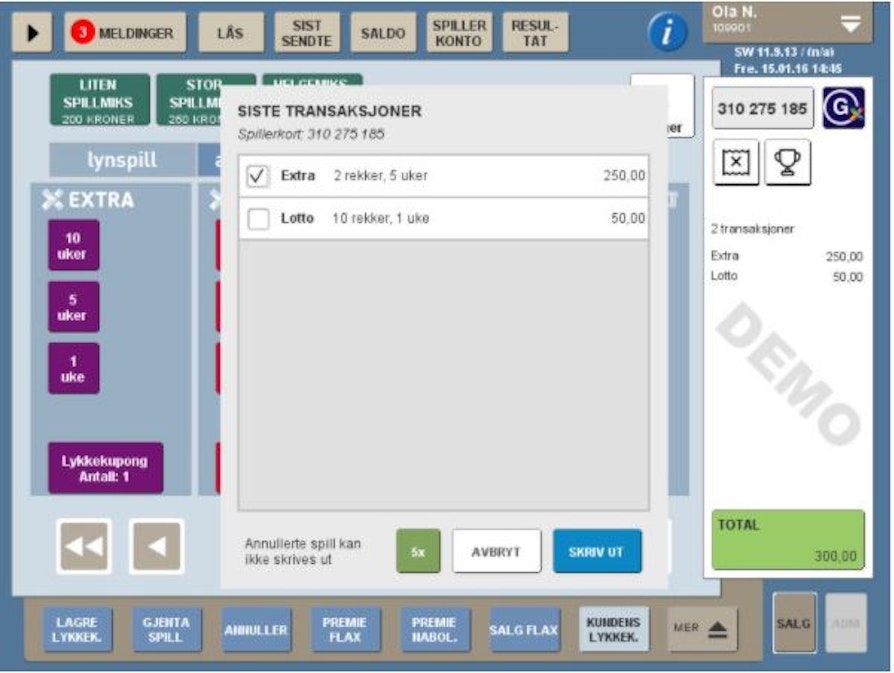Click the green Total amount box
This screenshot has width=894, height=673.
coord(787,540)
